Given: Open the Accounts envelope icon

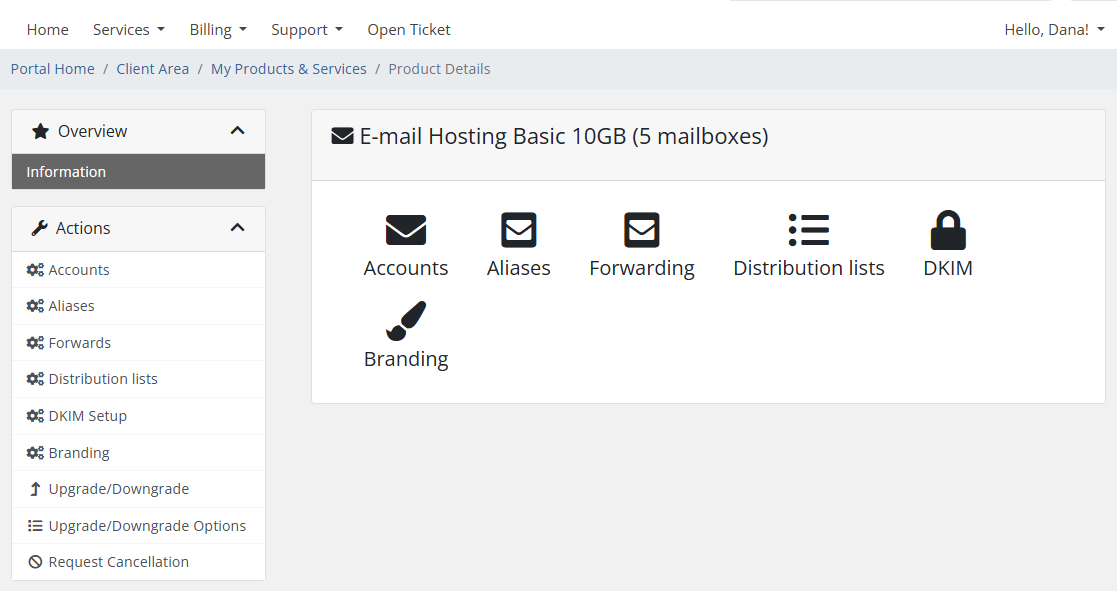Looking at the screenshot, I should pos(405,230).
